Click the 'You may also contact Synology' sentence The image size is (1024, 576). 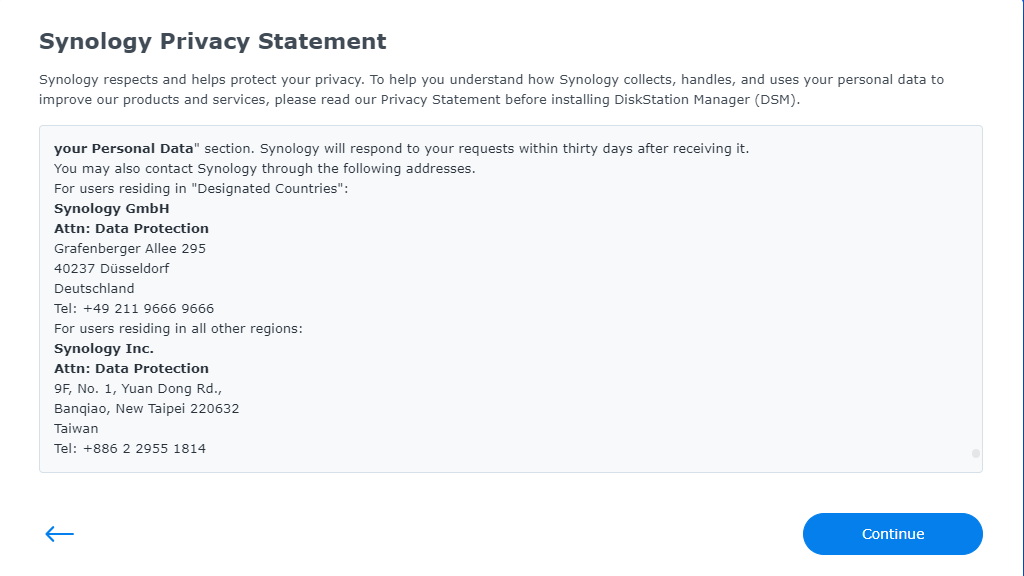[x=265, y=169]
